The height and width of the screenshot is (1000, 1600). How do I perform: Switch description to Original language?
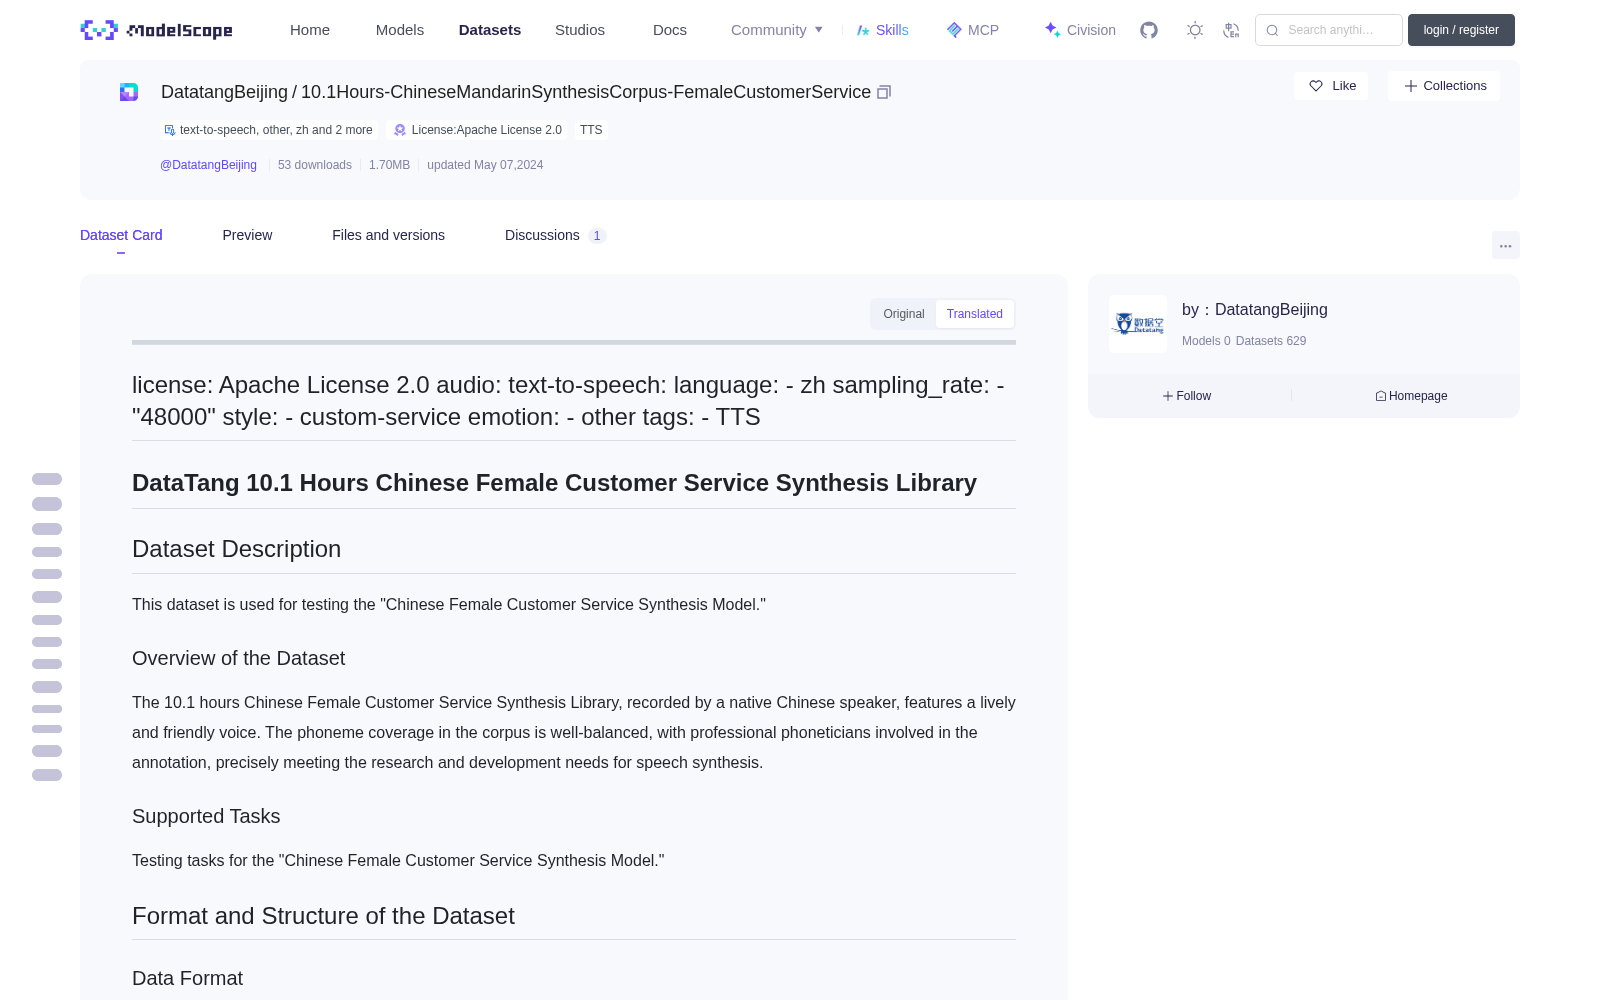tap(904, 314)
